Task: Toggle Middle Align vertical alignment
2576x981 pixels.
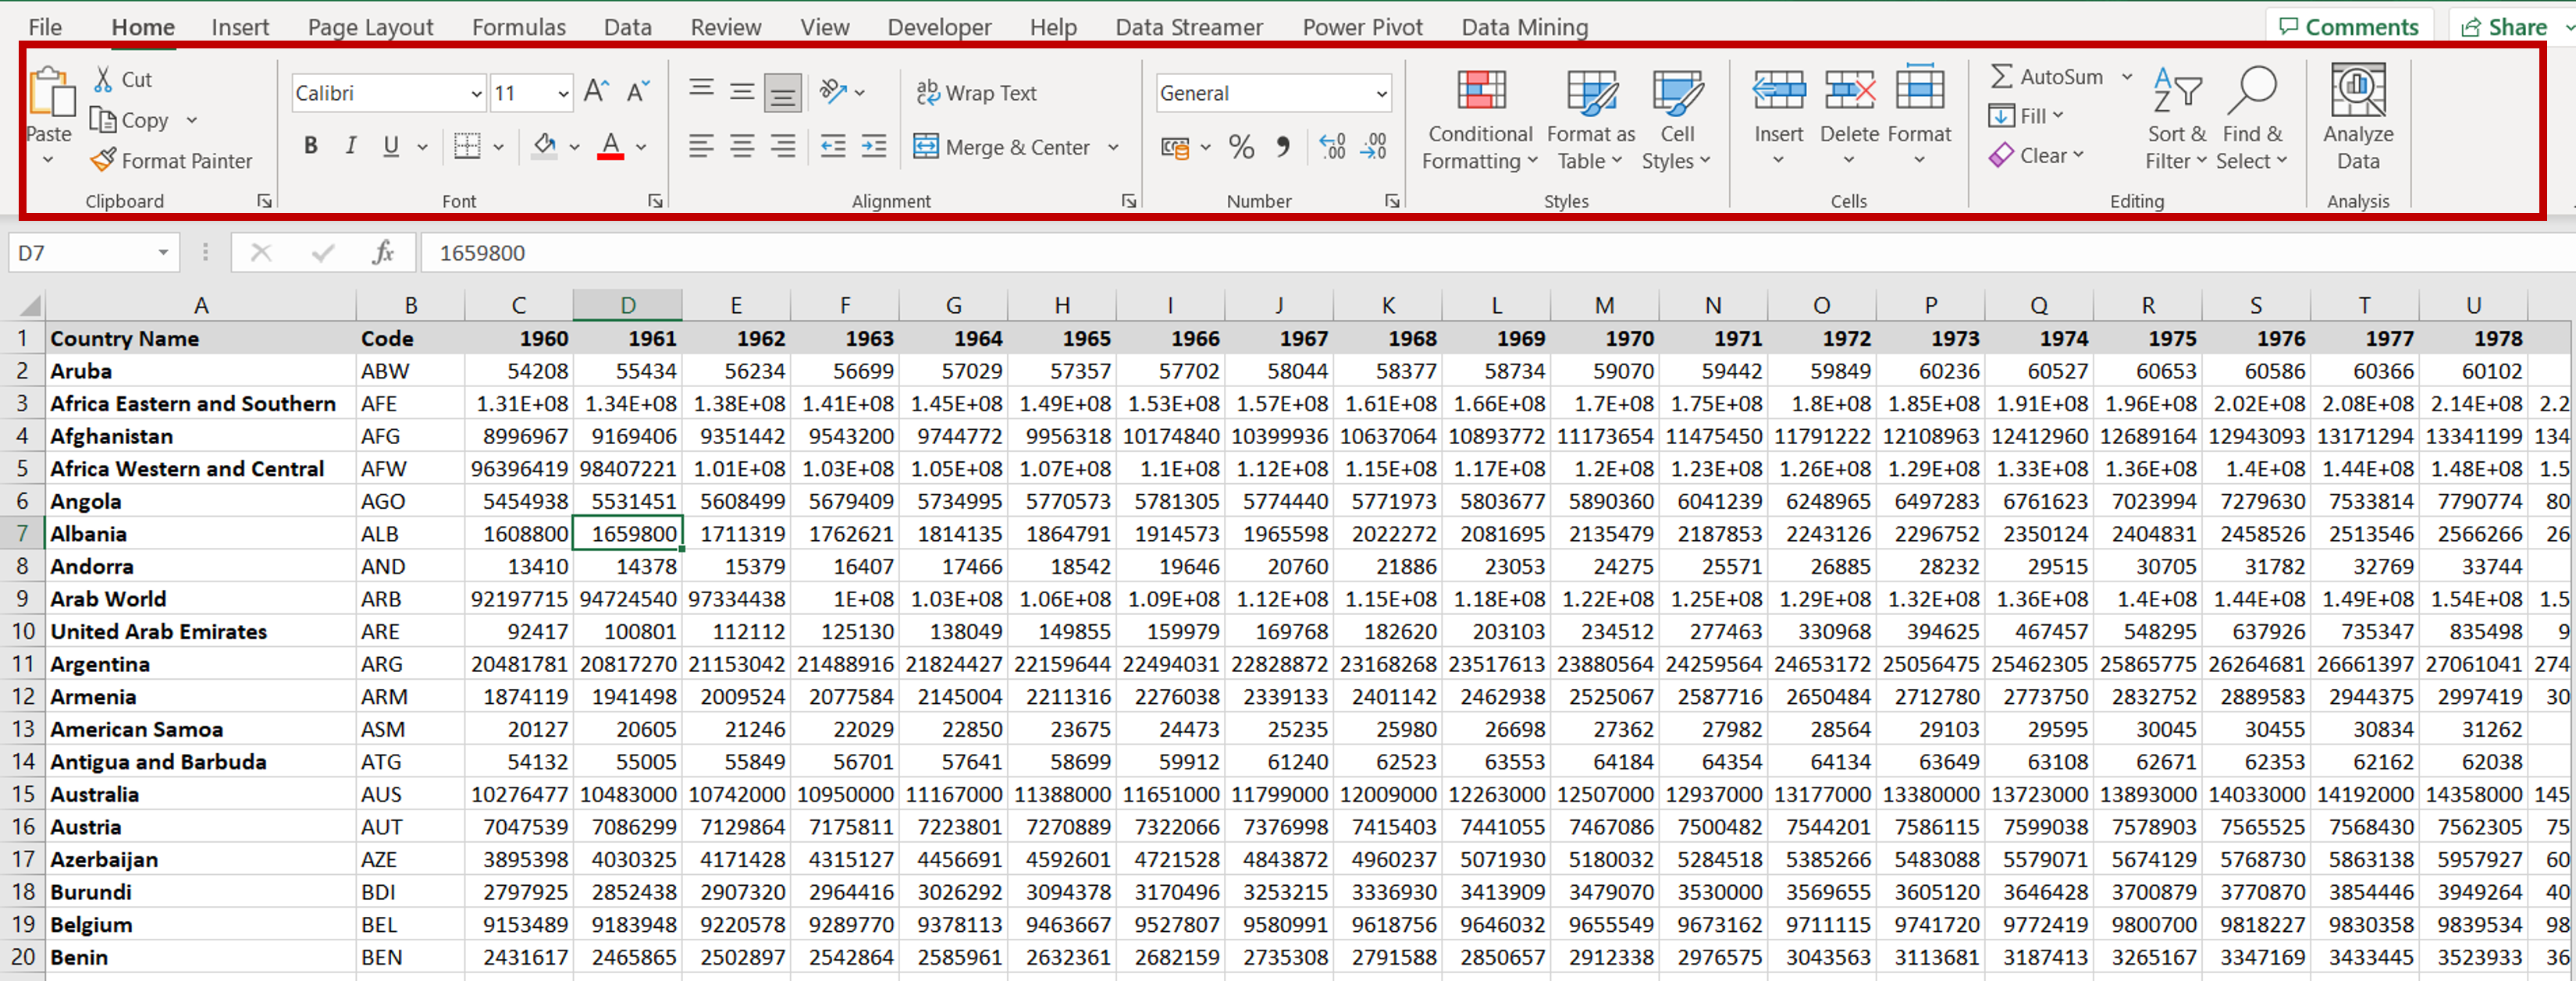Action: [742, 92]
